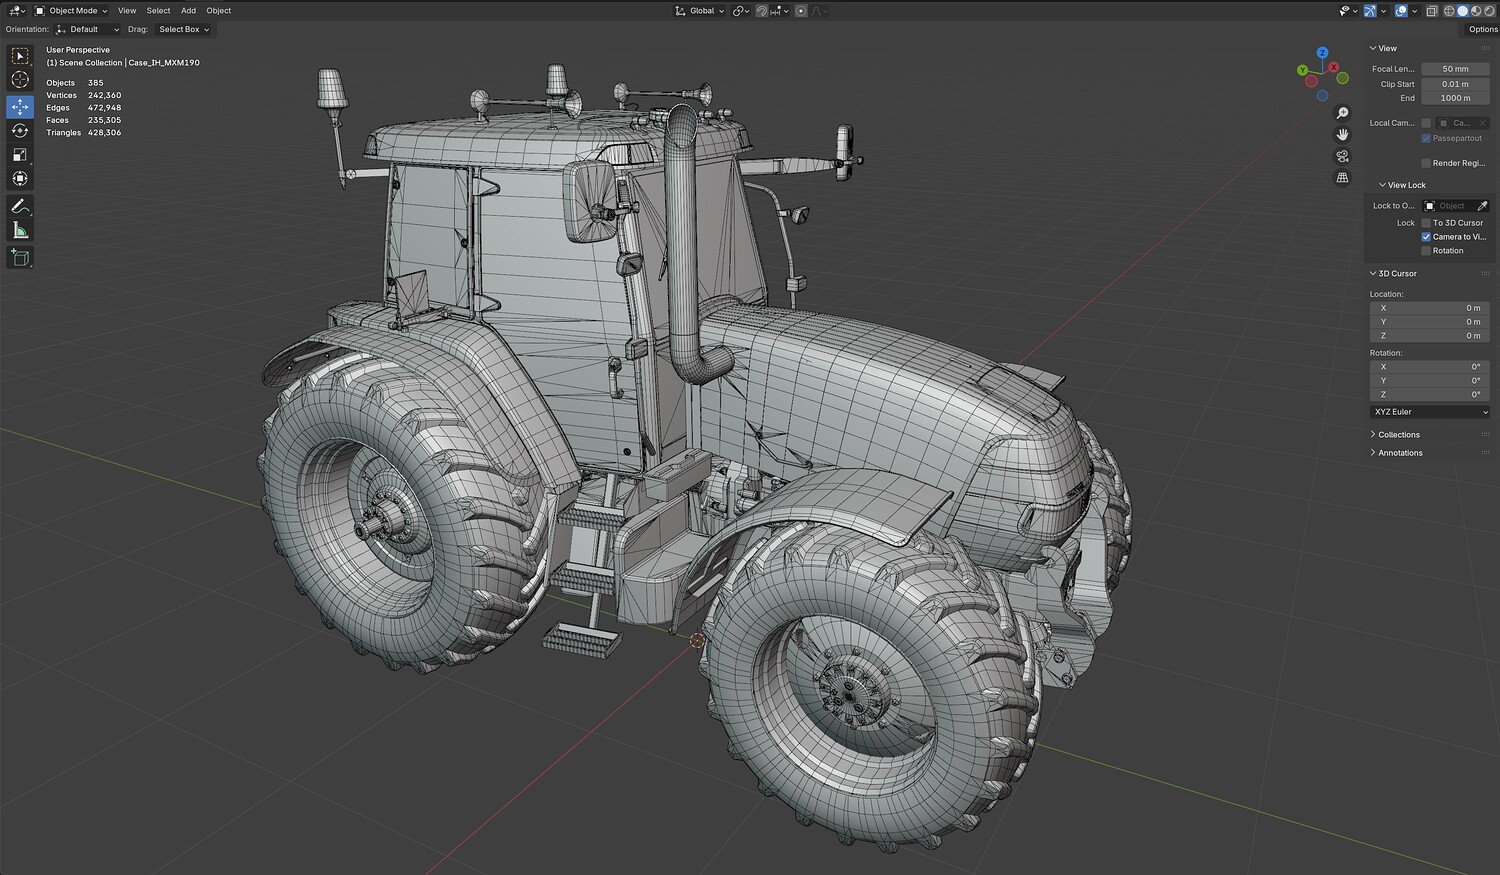The image size is (1500, 875).
Task: Open the View menu
Action: point(127,11)
